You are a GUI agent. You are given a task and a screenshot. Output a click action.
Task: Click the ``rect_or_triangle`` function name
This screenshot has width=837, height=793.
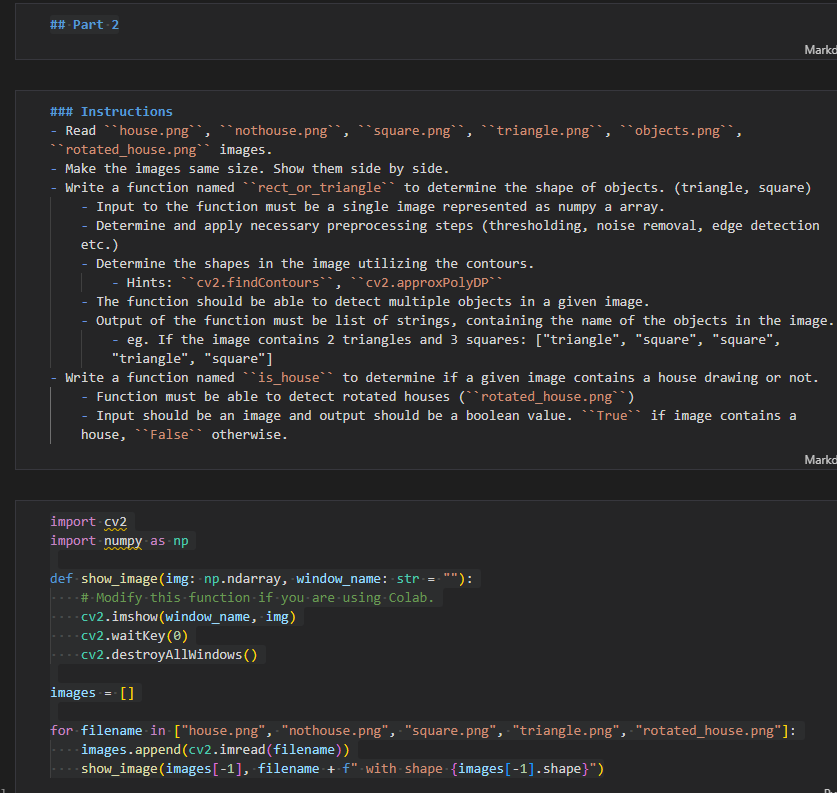point(319,188)
